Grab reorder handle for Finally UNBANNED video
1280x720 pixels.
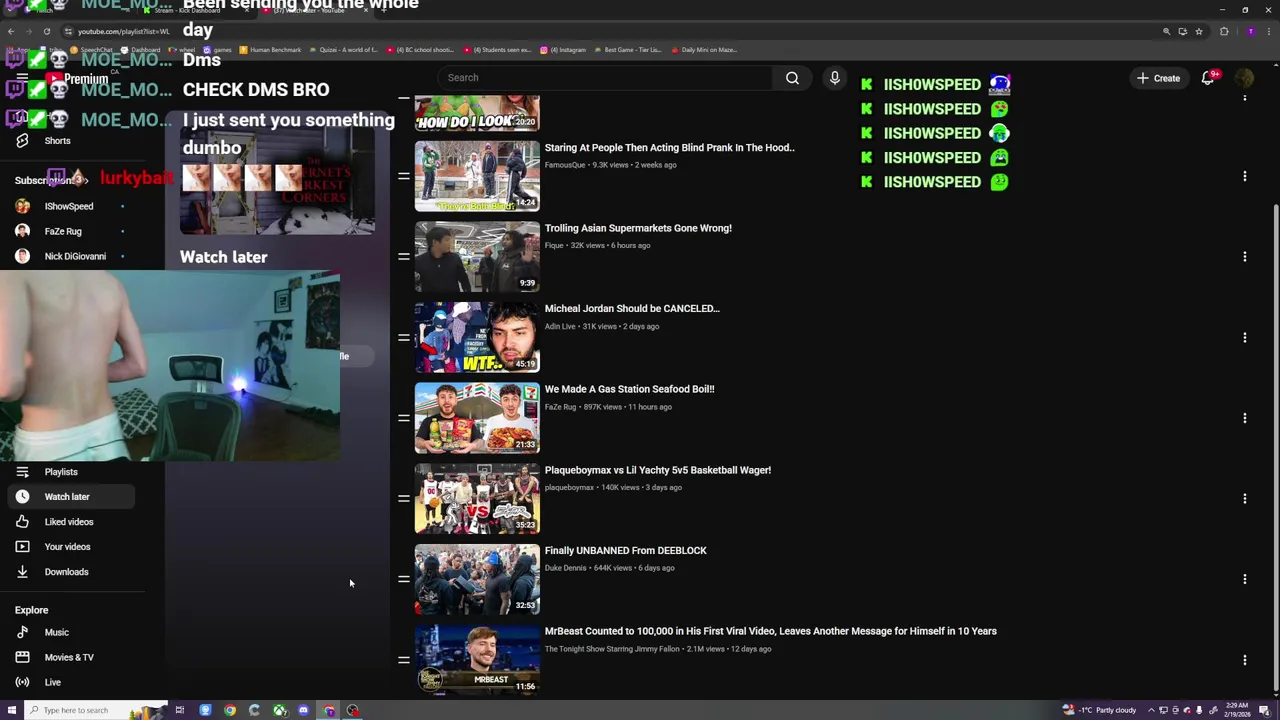pos(404,579)
